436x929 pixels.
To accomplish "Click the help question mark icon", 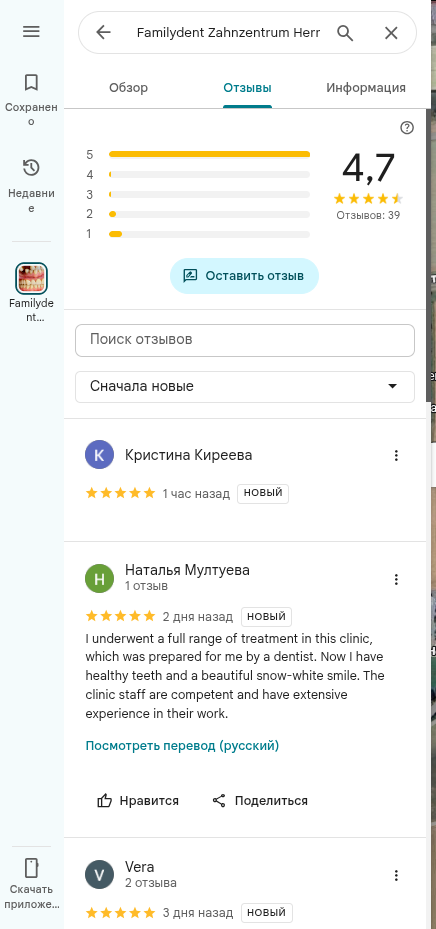I will (407, 127).
